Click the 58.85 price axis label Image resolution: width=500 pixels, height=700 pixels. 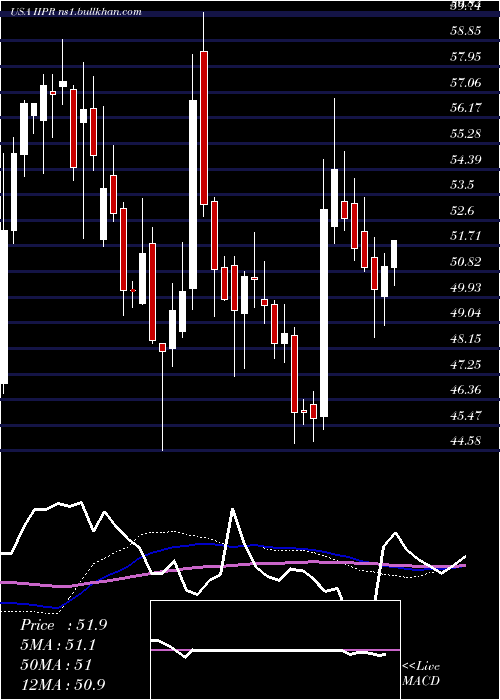467,31
